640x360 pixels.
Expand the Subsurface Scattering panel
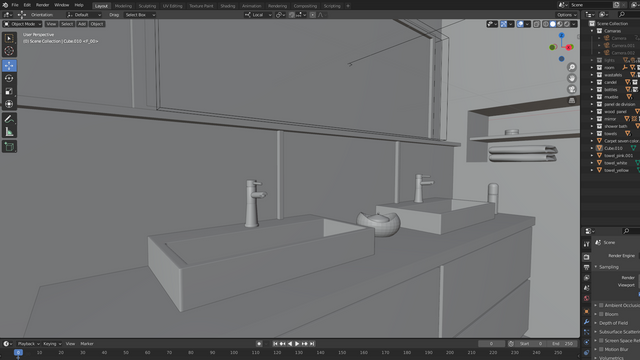pos(596,332)
